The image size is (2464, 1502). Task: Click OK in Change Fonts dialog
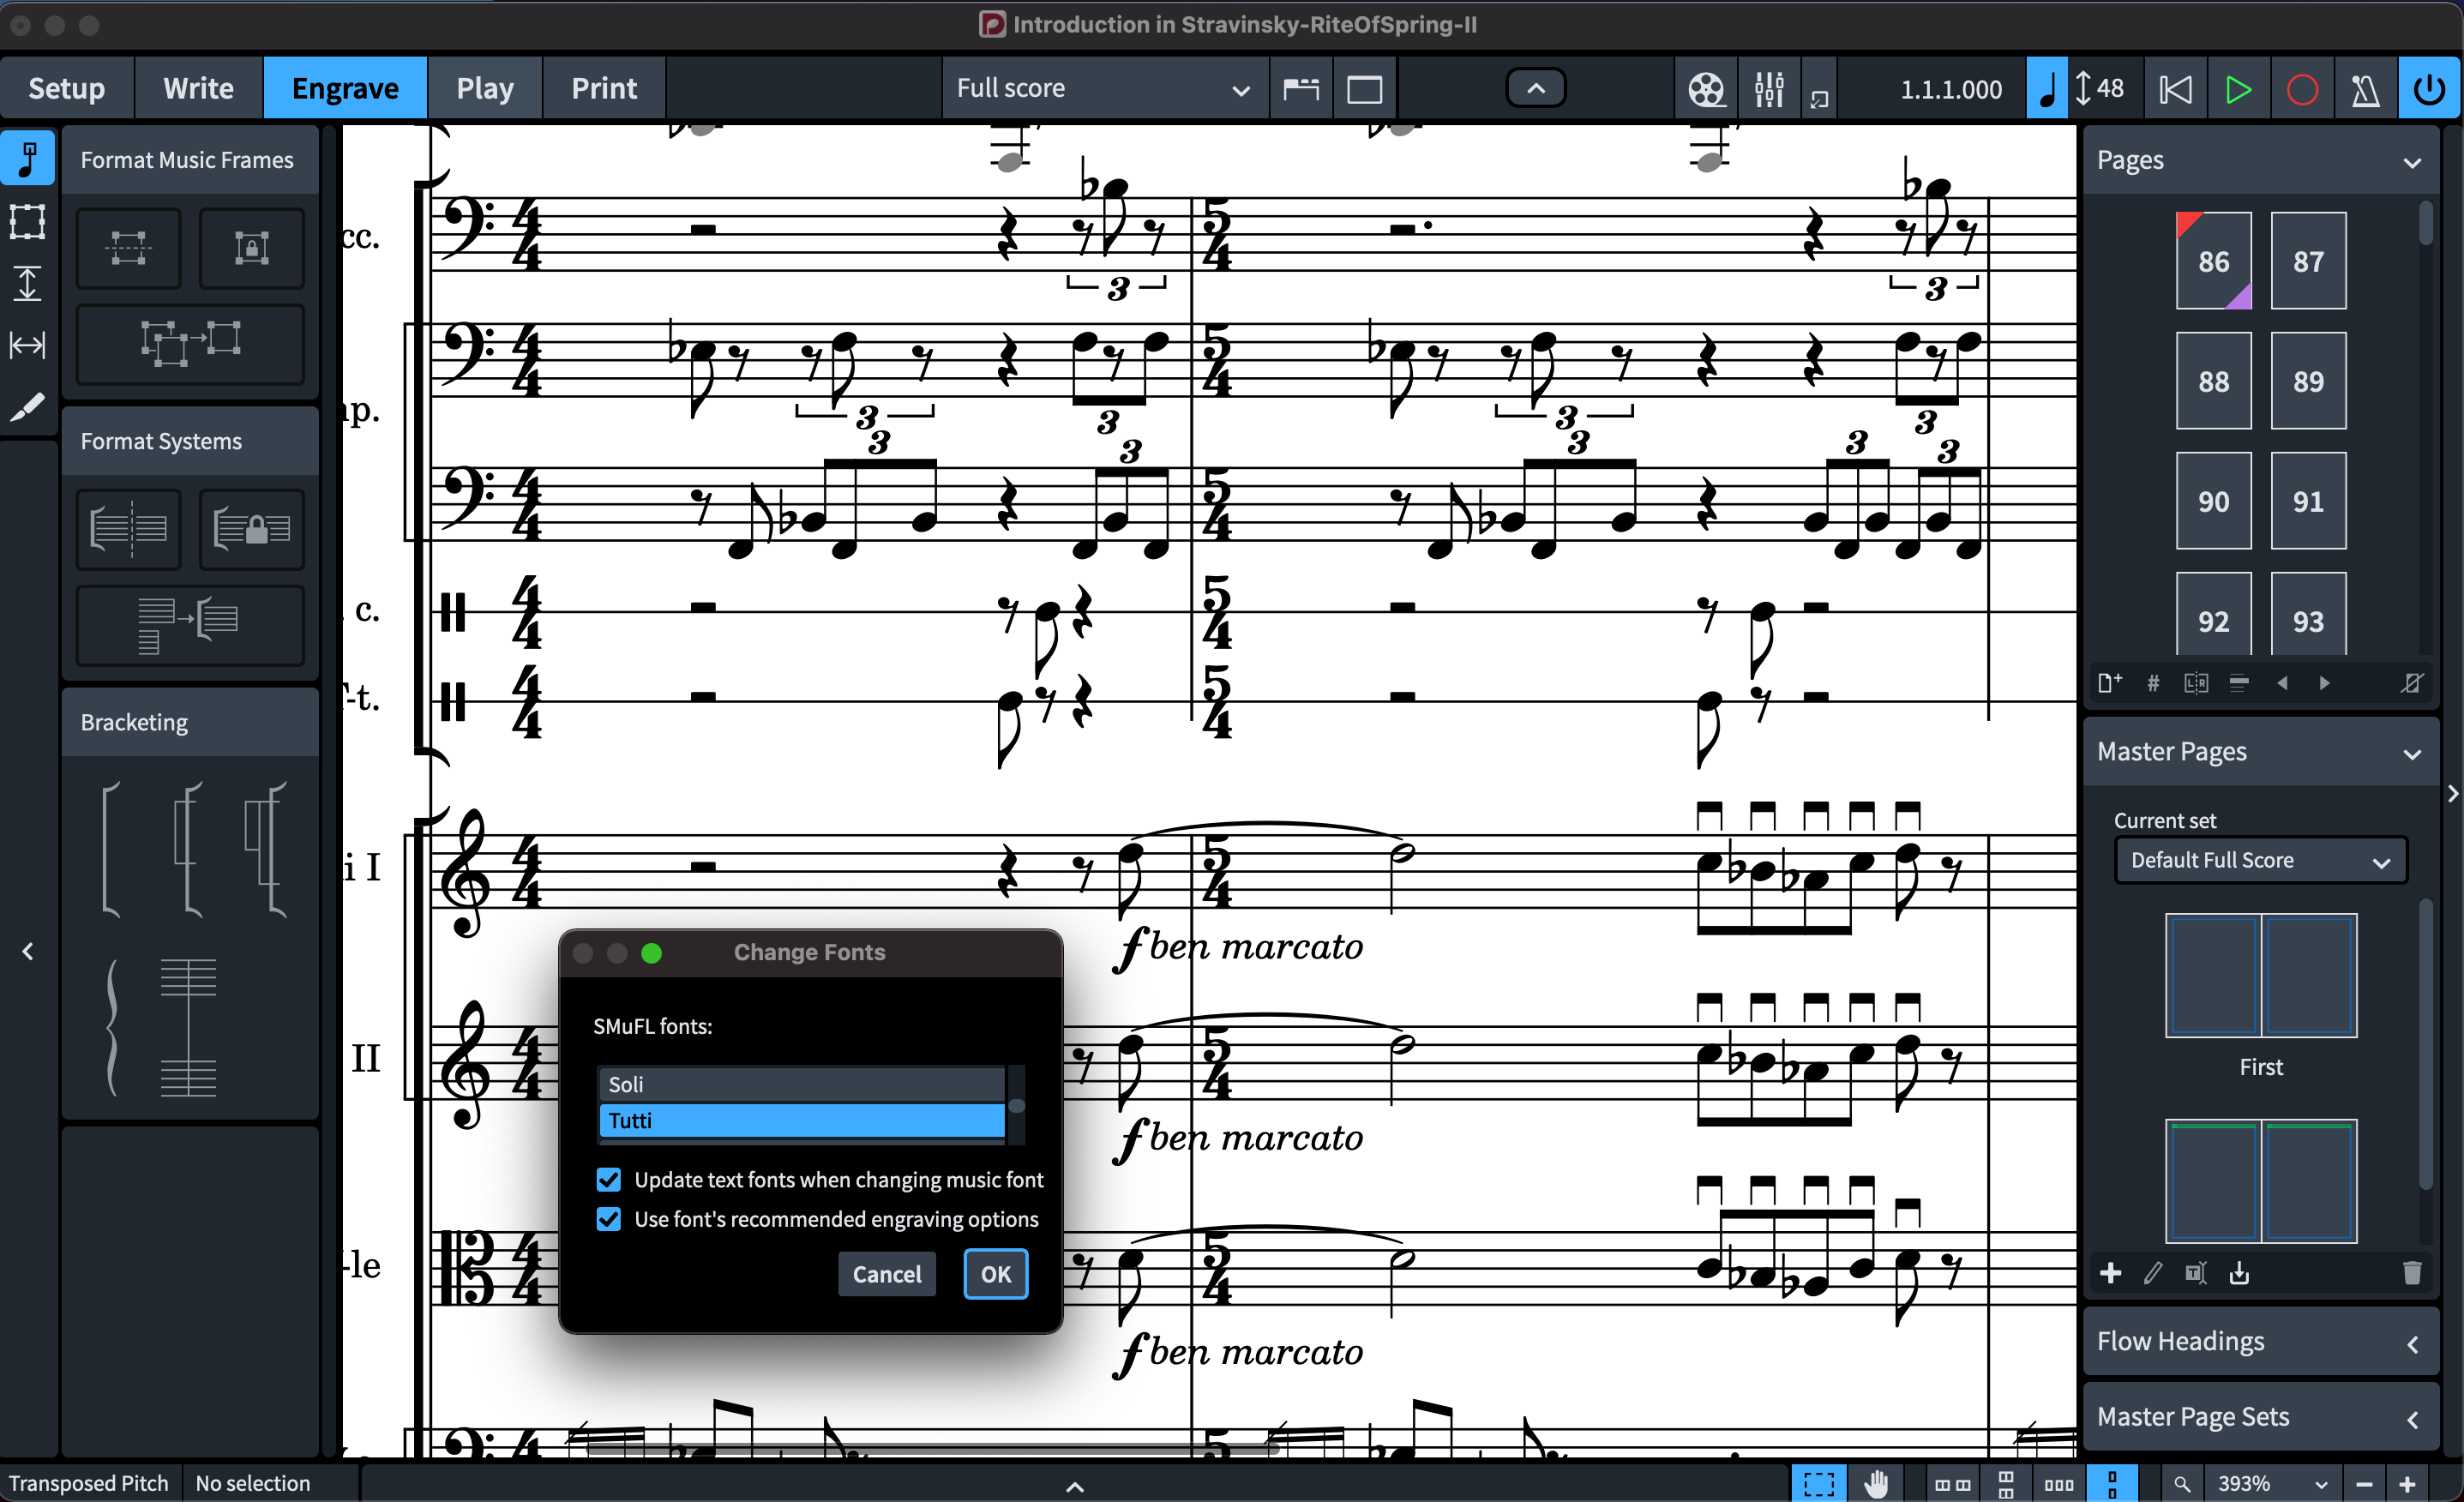tap(995, 1274)
